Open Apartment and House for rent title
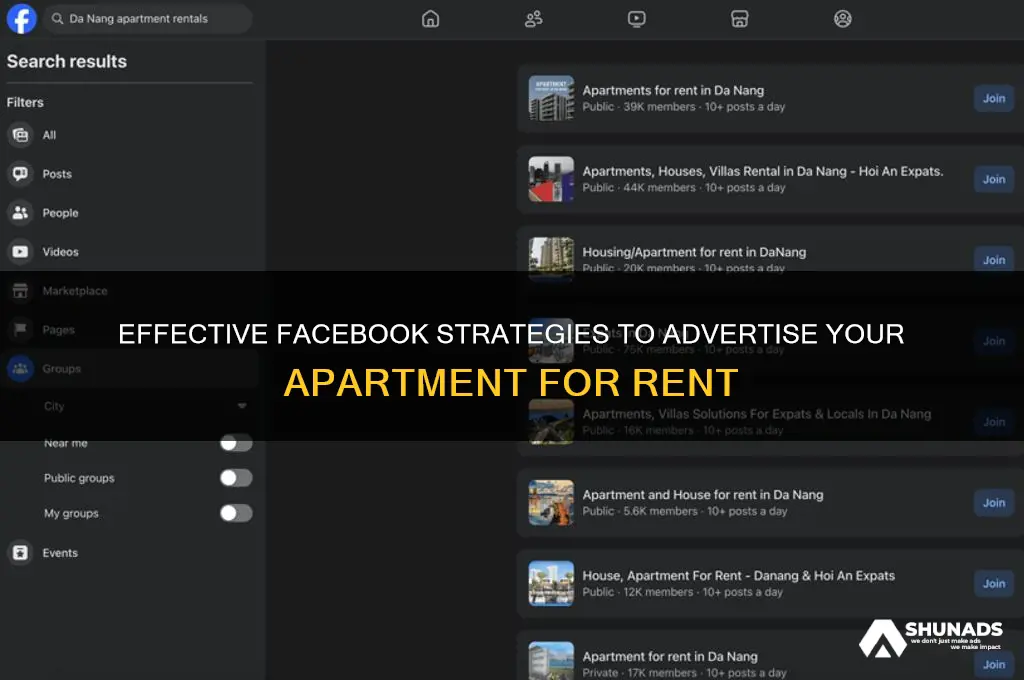 click(703, 495)
